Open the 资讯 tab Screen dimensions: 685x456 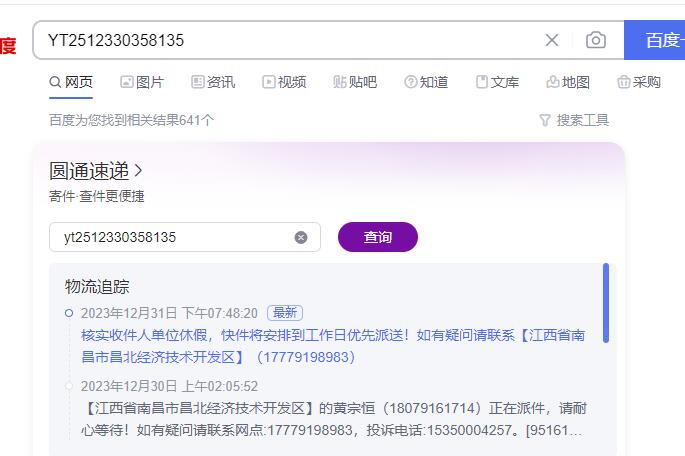click(x=213, y=82)
